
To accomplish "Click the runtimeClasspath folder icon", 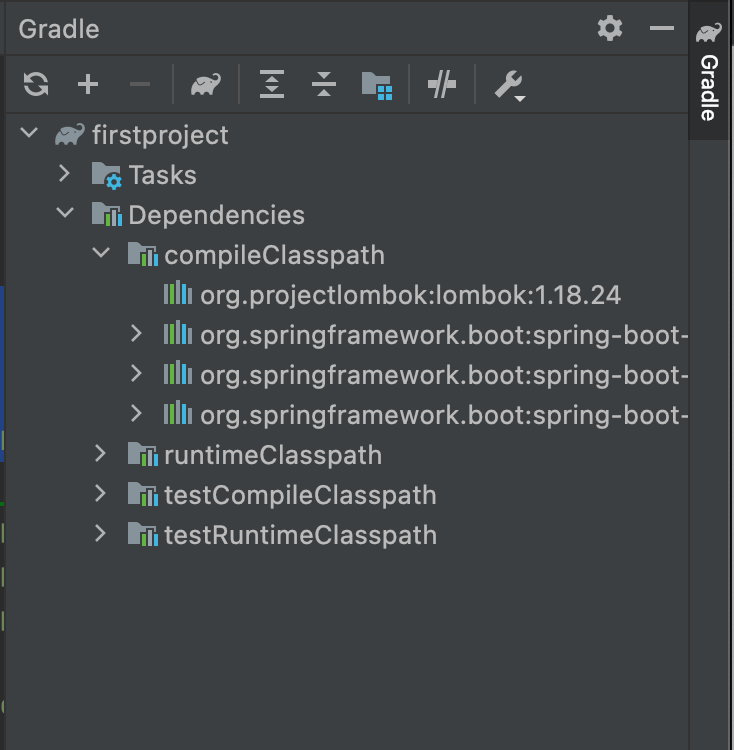I will [143, 454].
